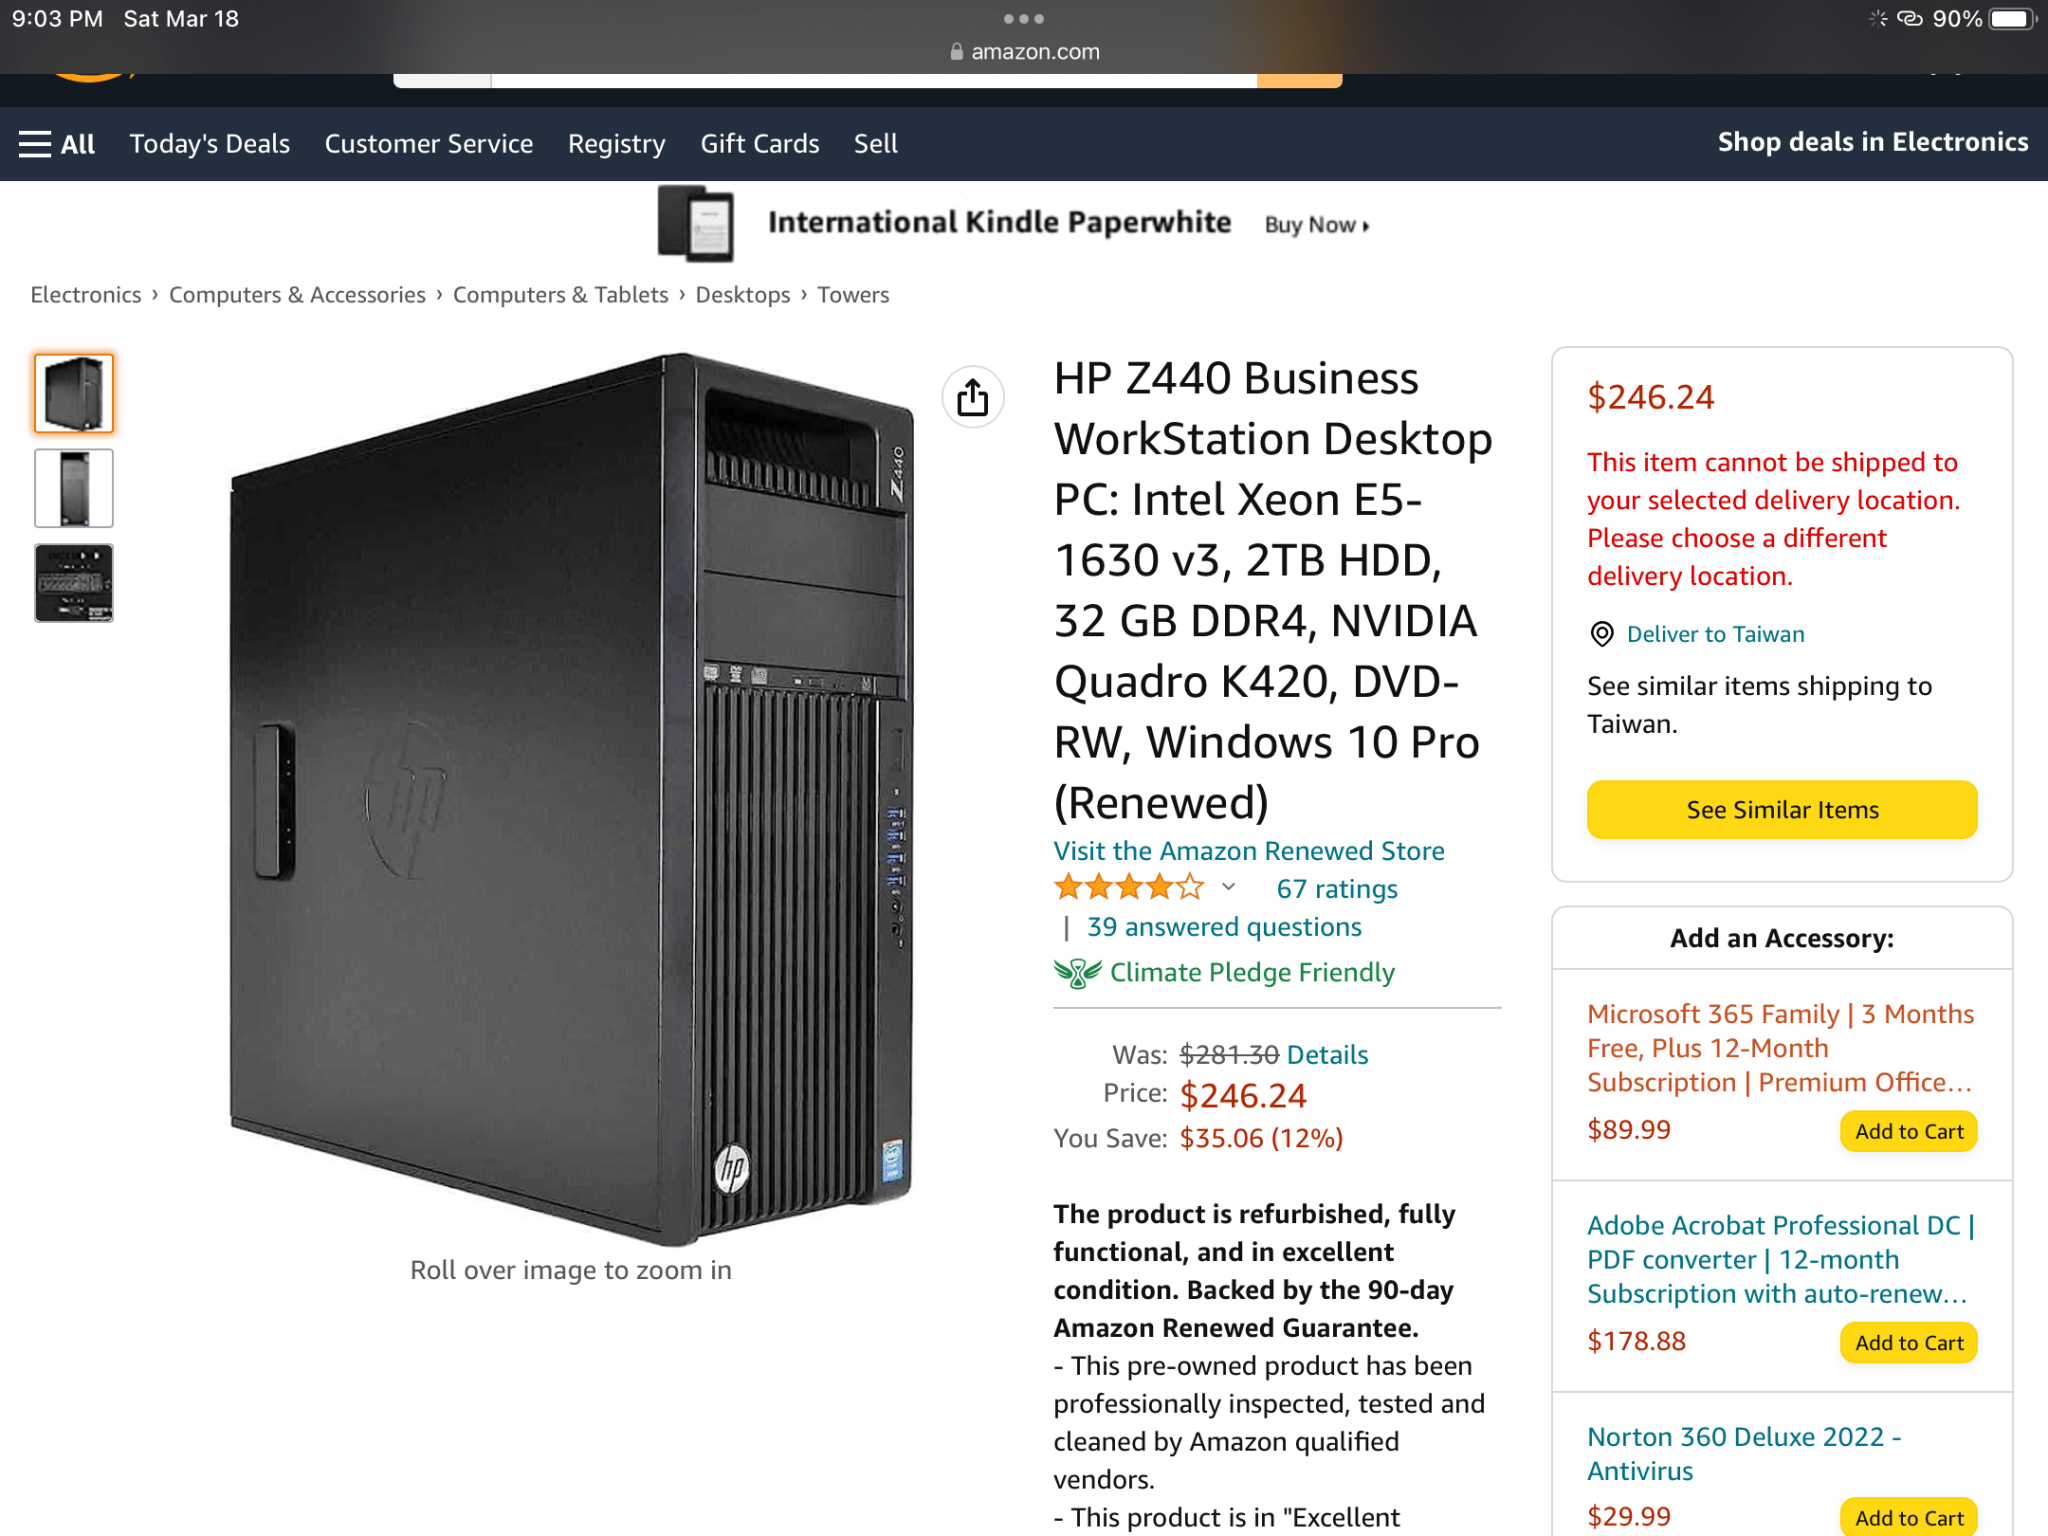The image size is (2048, 1536).
Task: Expand the rating breakdown chevron
Action: (1229, 887)
